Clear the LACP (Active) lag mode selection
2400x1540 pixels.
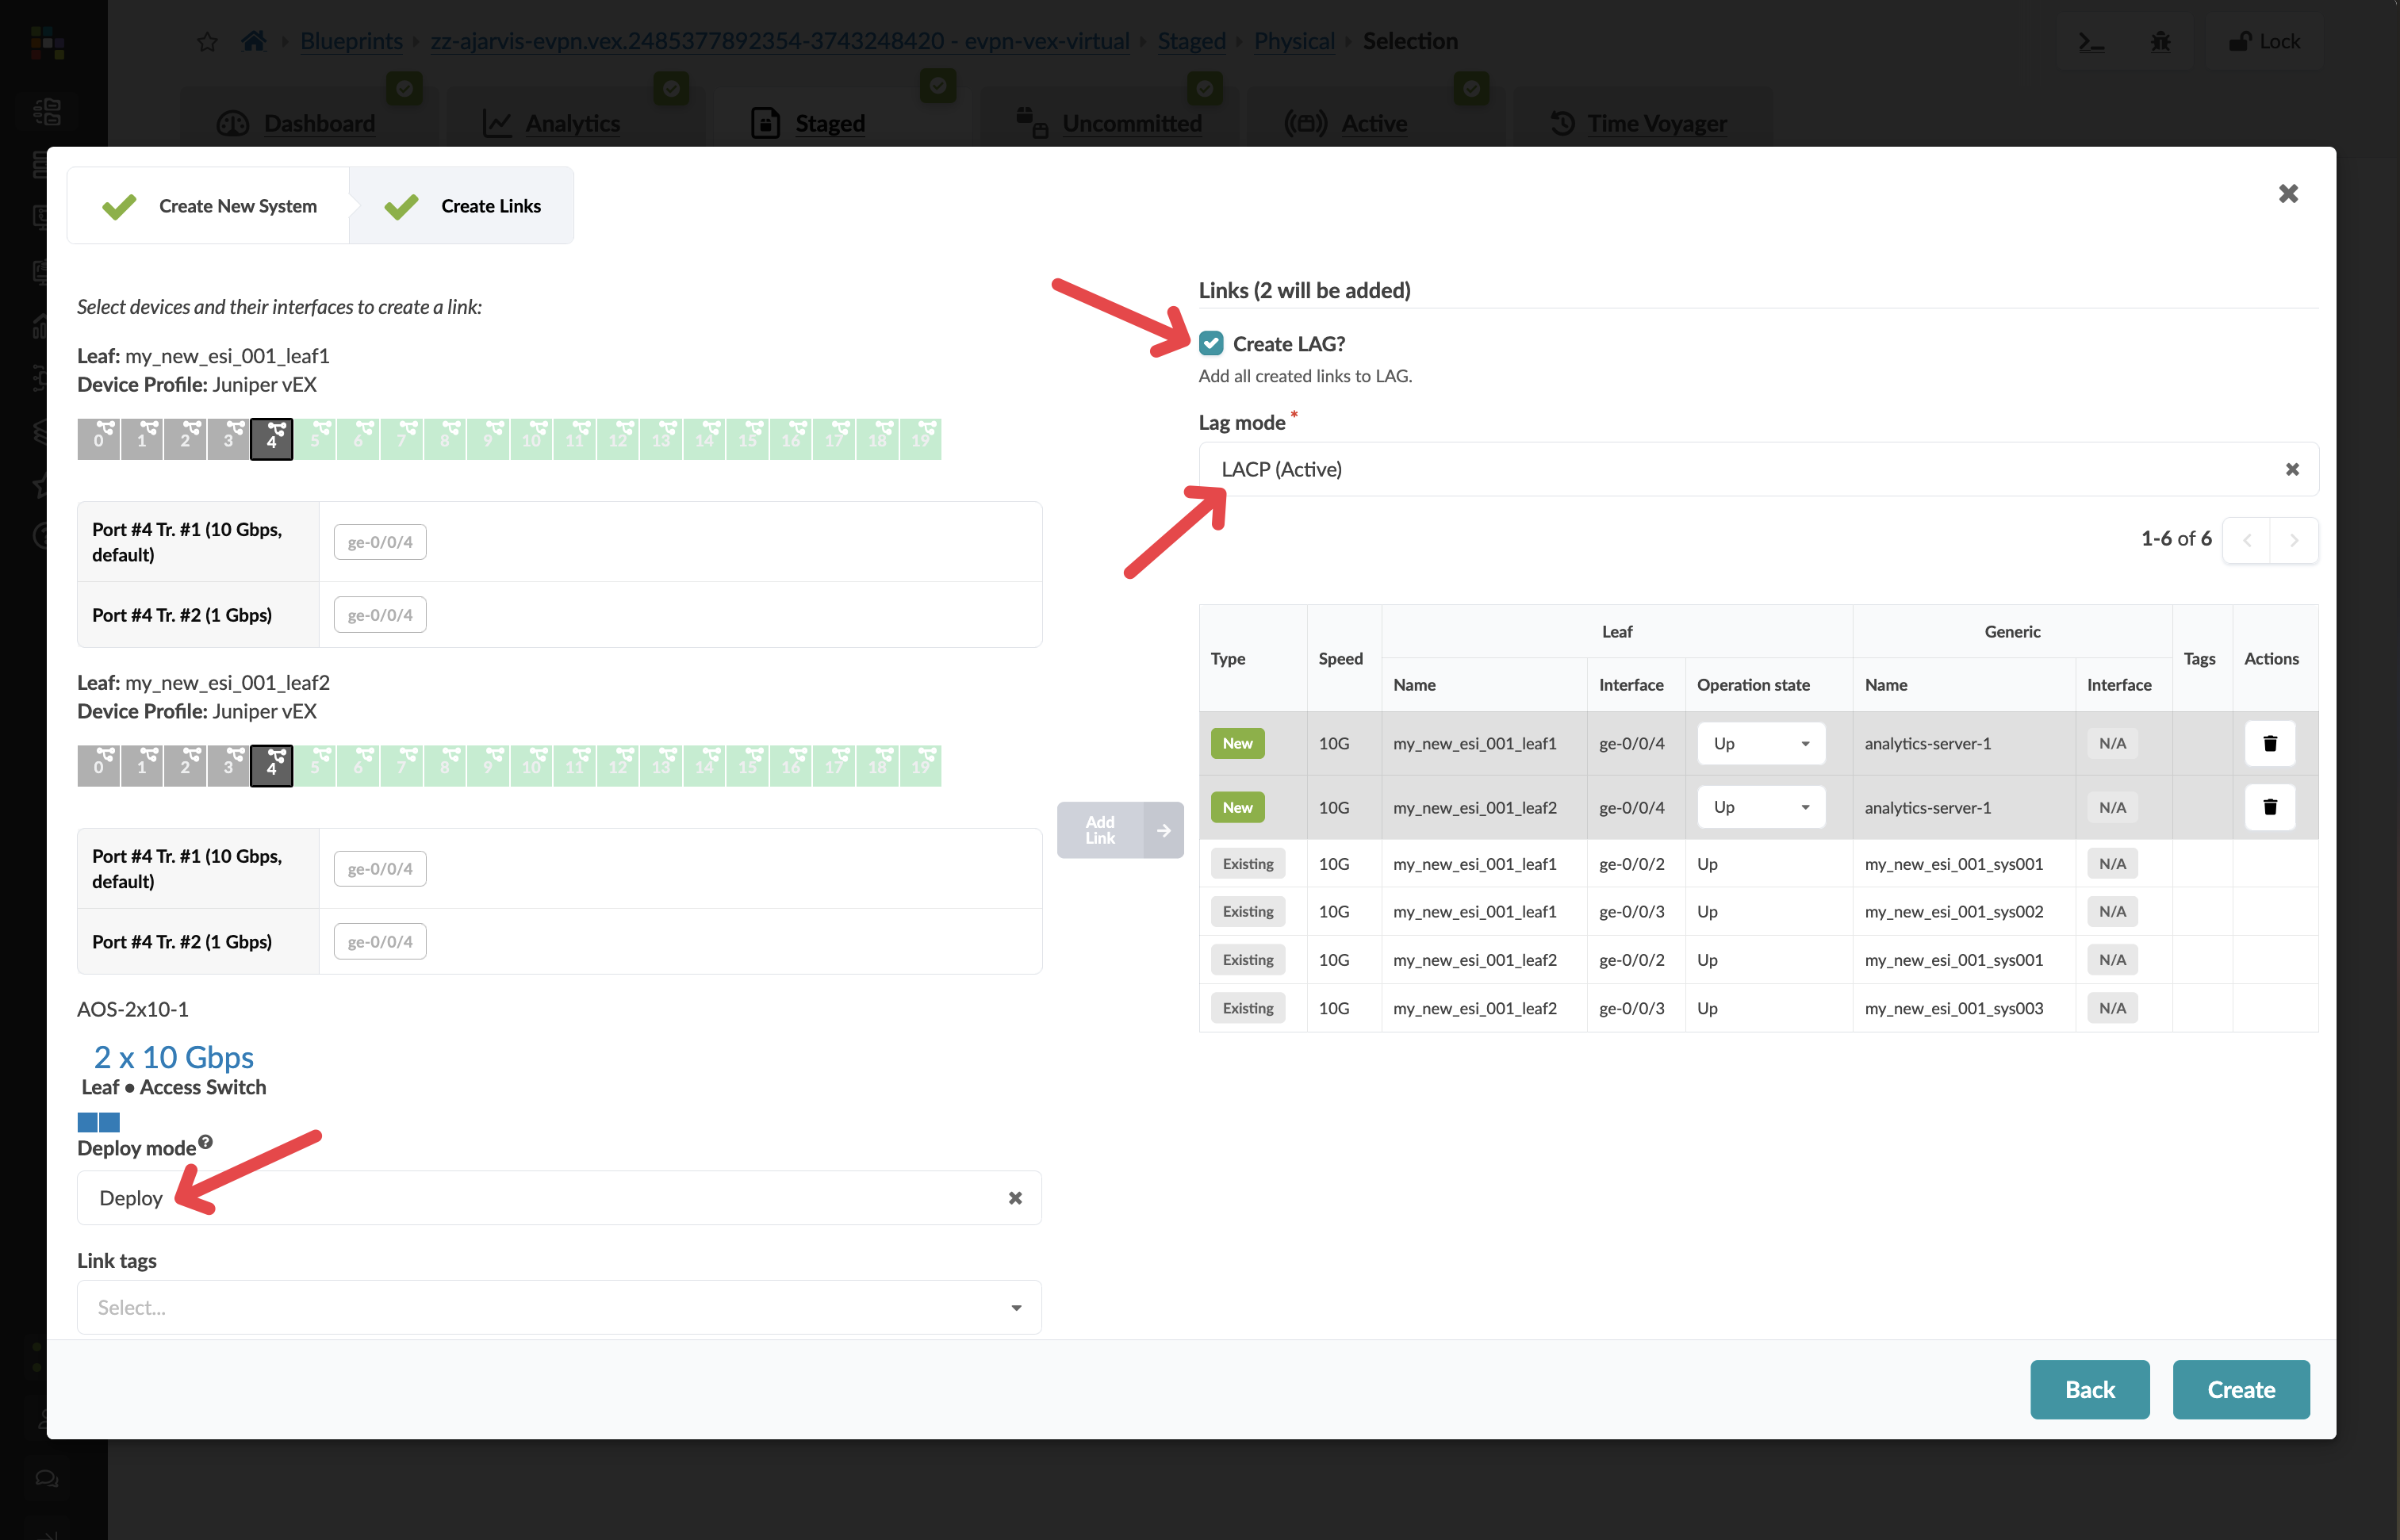(x=2292, y=468)
